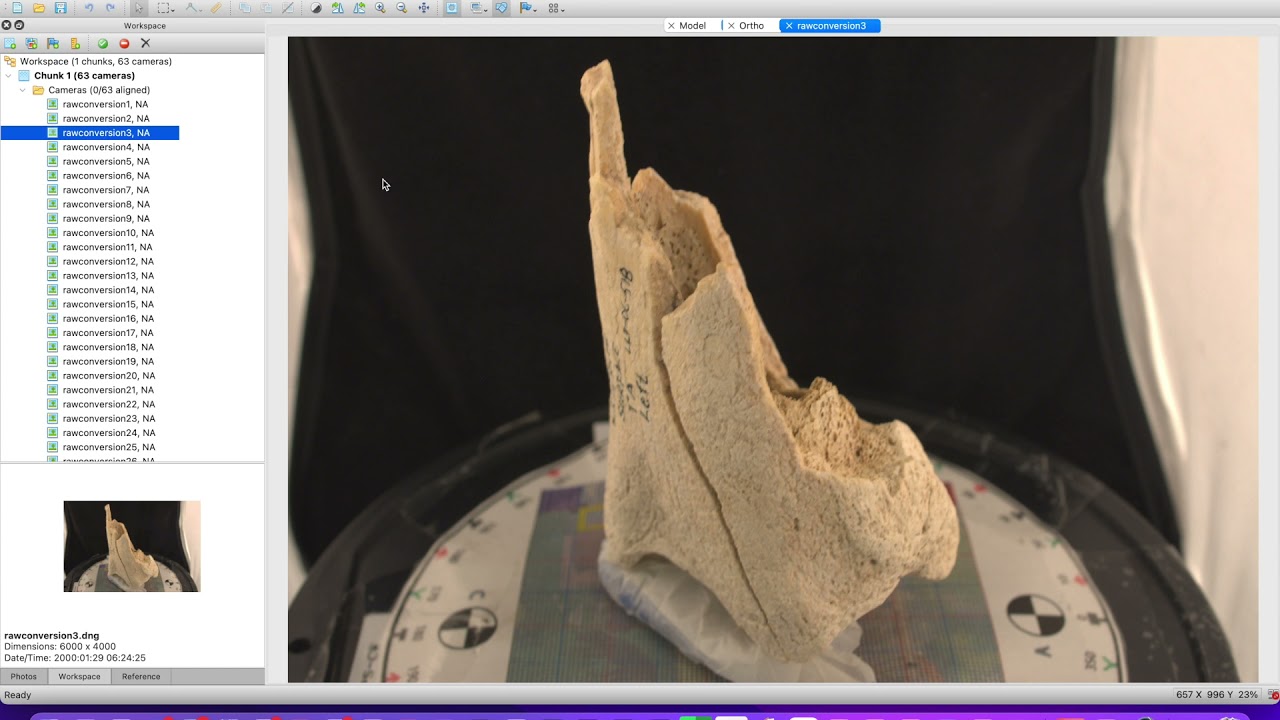Image resolution: width=1280 pixels, height=720 pixels.
Task: Switch to the Model tab
Action: click(x=693, y=26)
